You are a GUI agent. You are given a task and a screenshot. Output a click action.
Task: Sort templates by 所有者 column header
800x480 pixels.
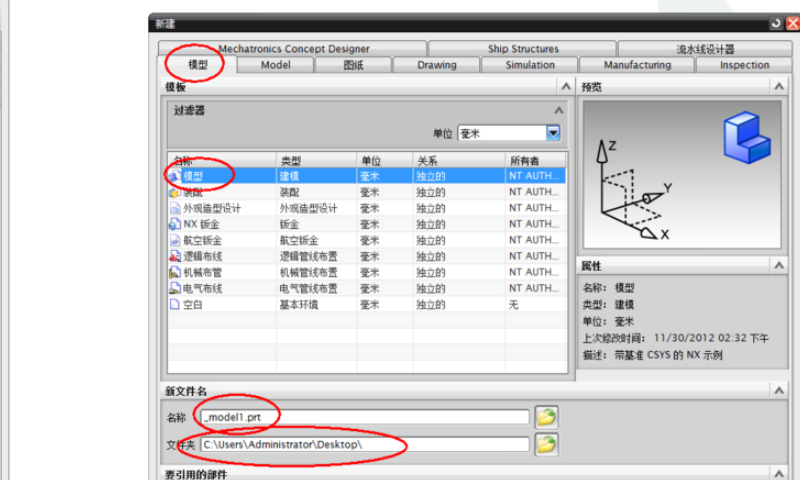coord(536,161)
